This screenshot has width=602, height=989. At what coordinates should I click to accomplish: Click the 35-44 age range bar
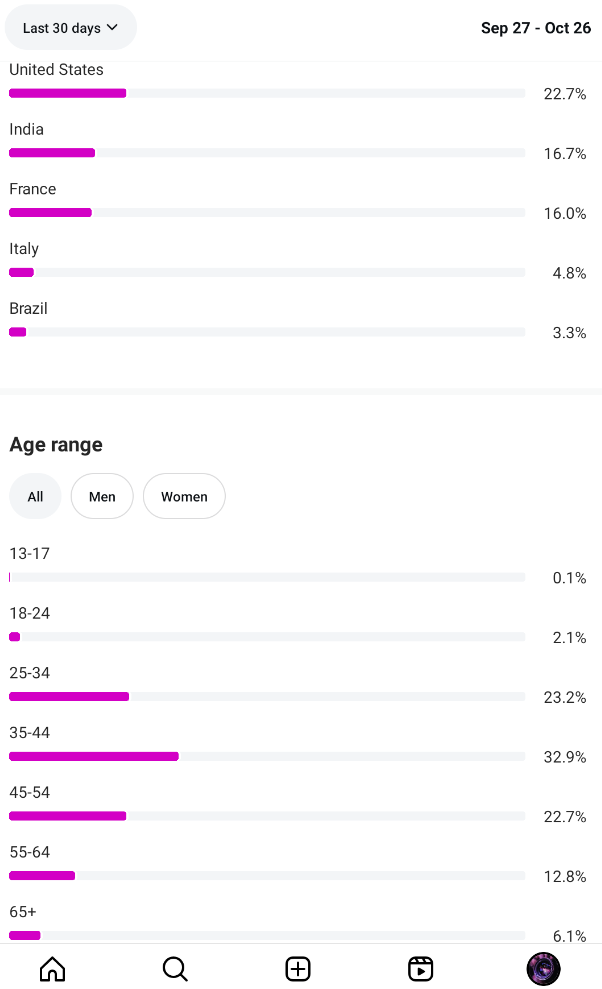click(x=267, y=757)
